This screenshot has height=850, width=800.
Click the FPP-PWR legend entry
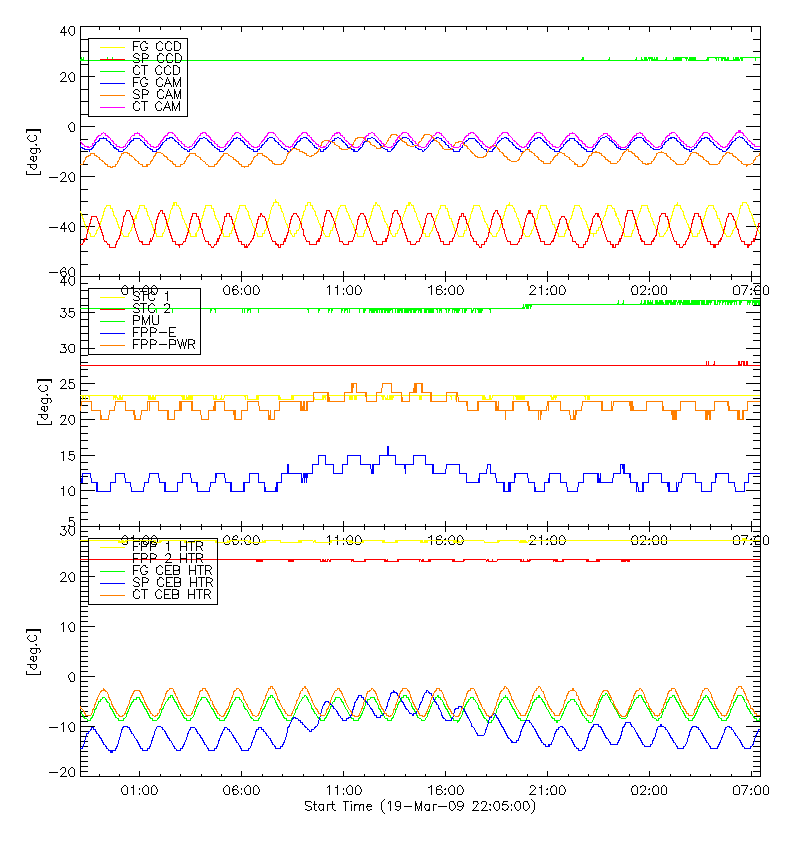[160, 345]
